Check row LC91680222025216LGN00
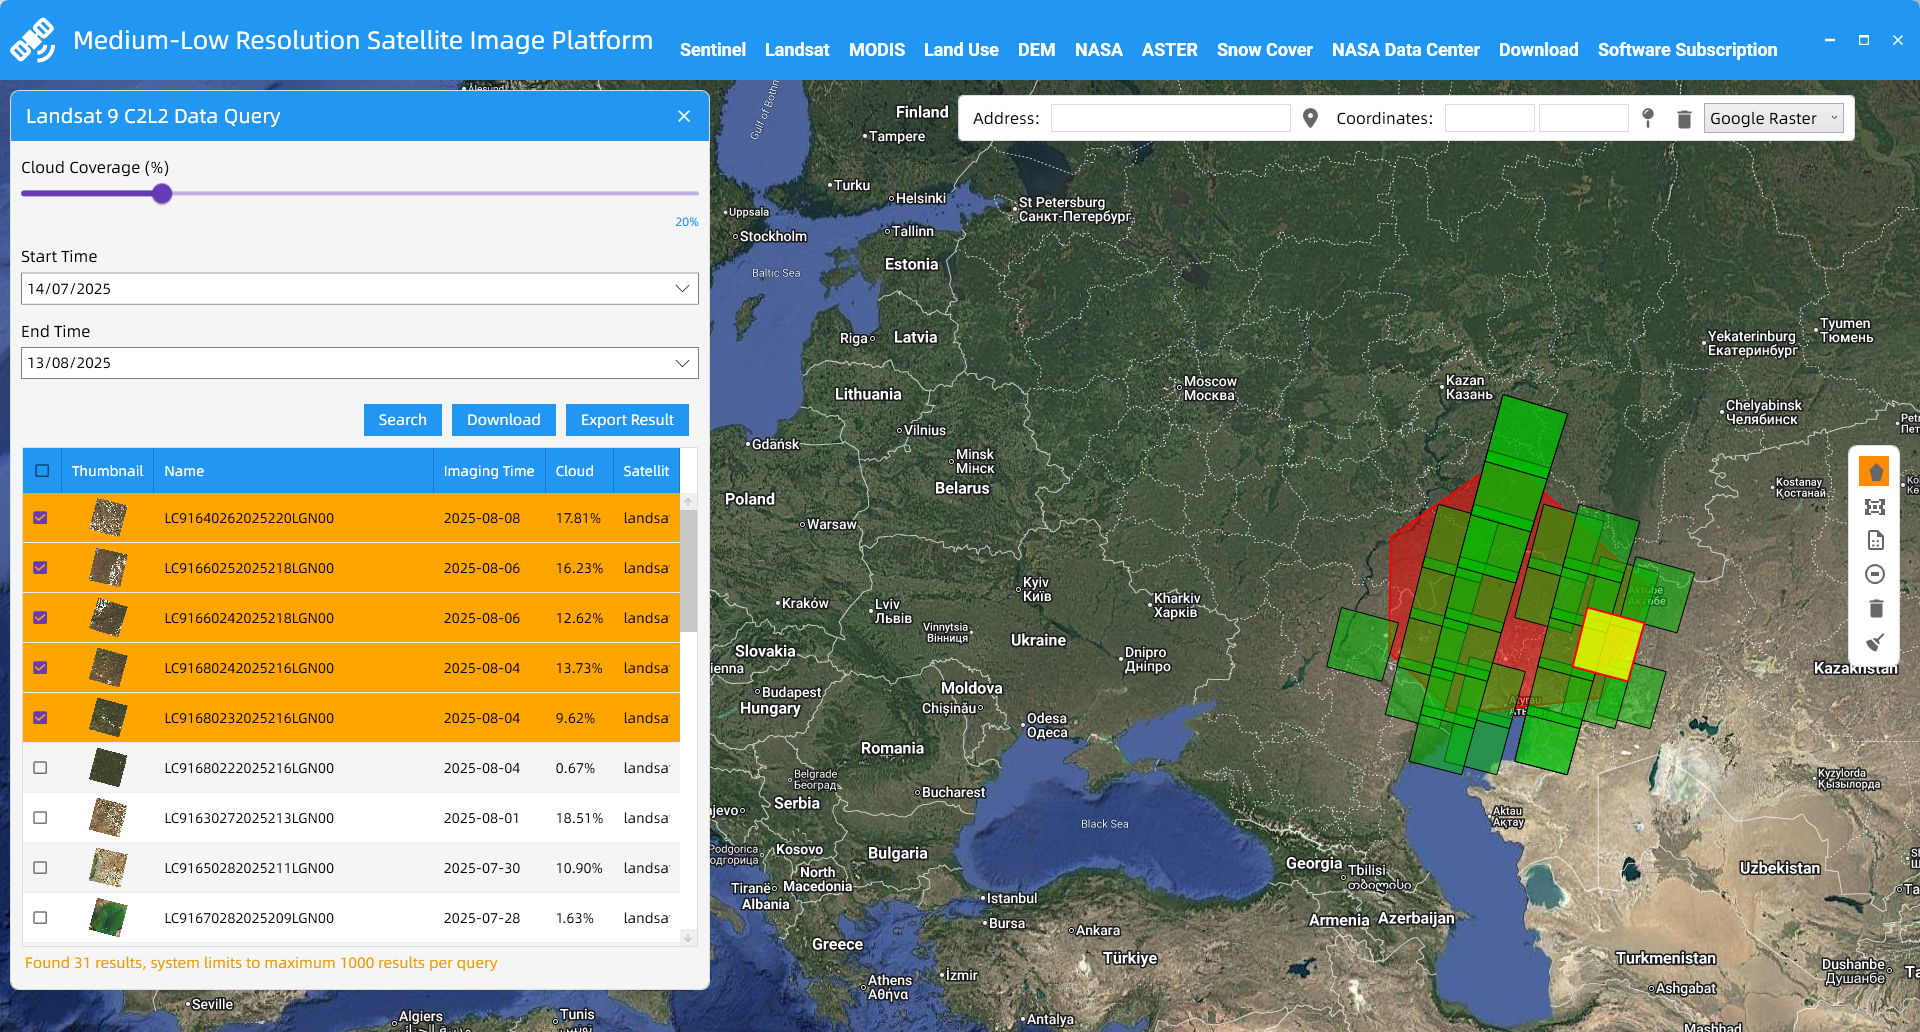Viewport: 1920px width, 1032px height. (x=40, y=768)
